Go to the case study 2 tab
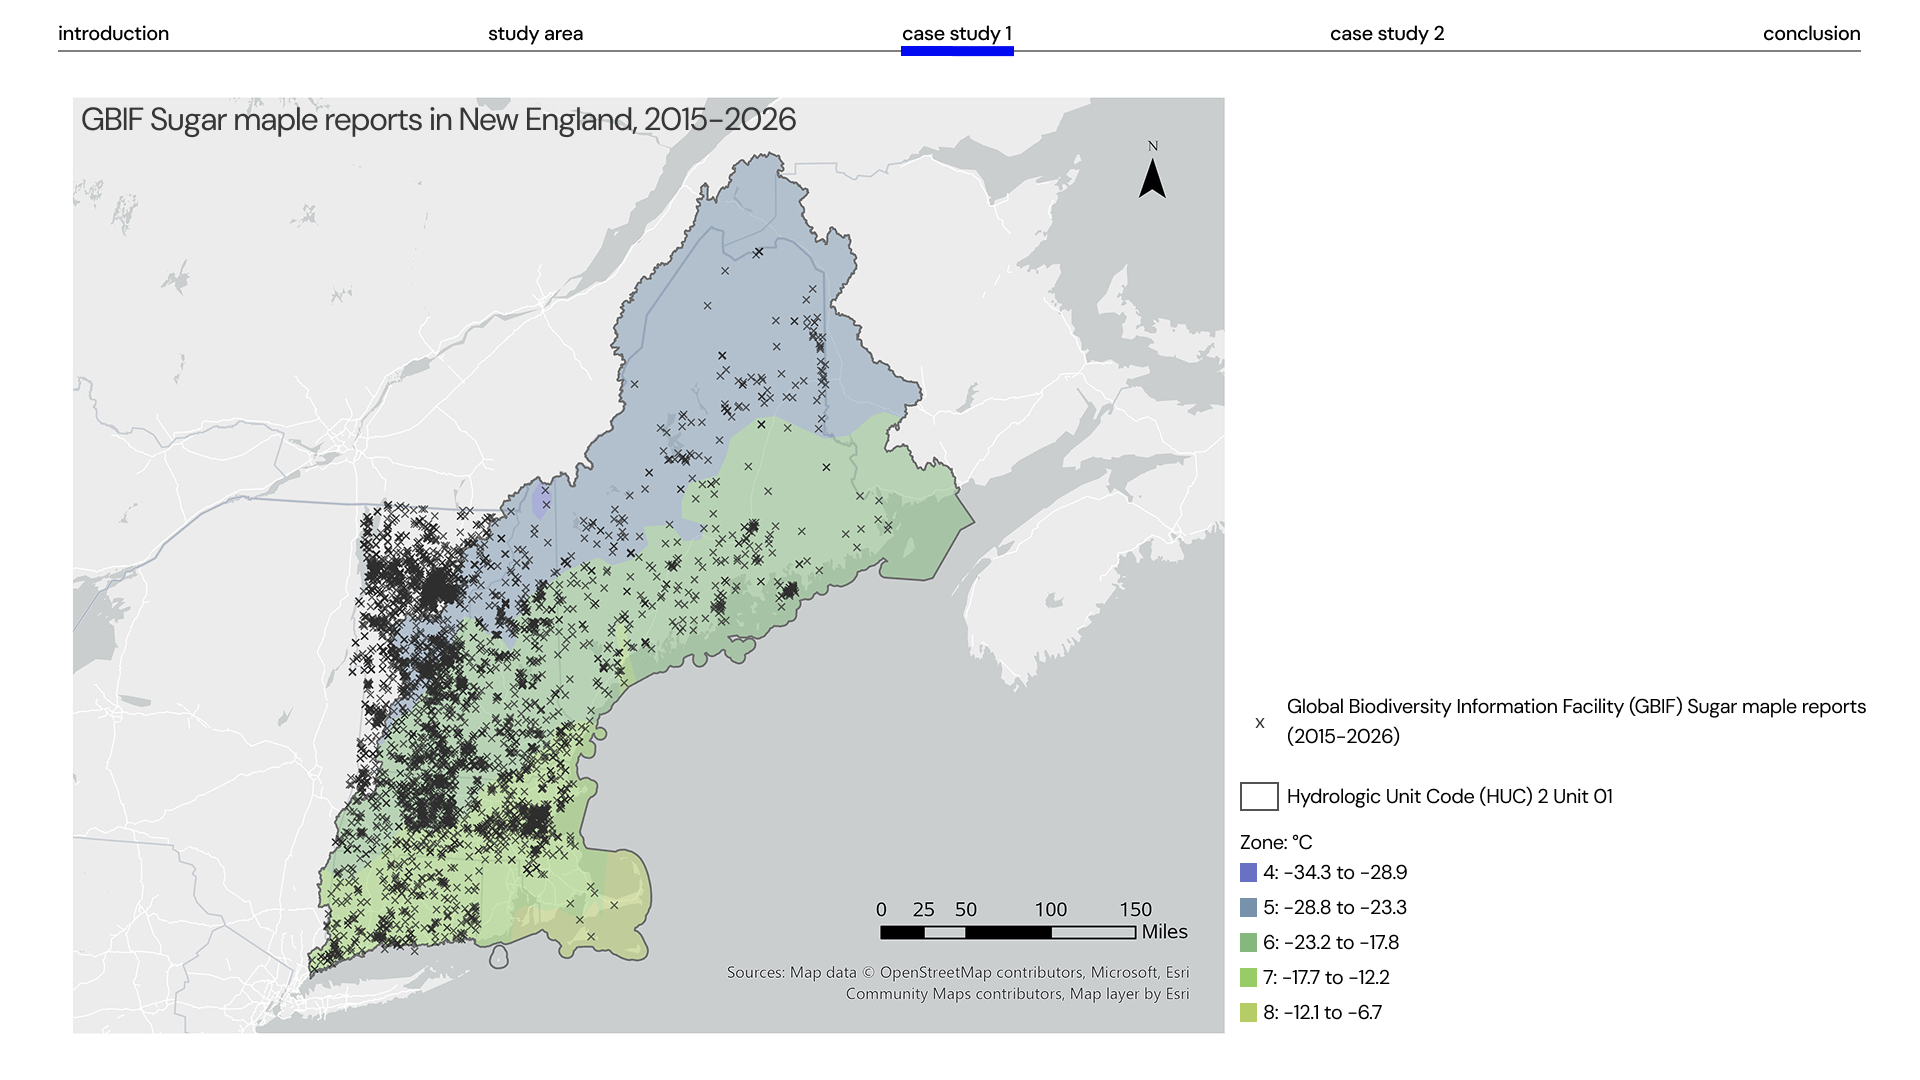 pos(1386,33)
